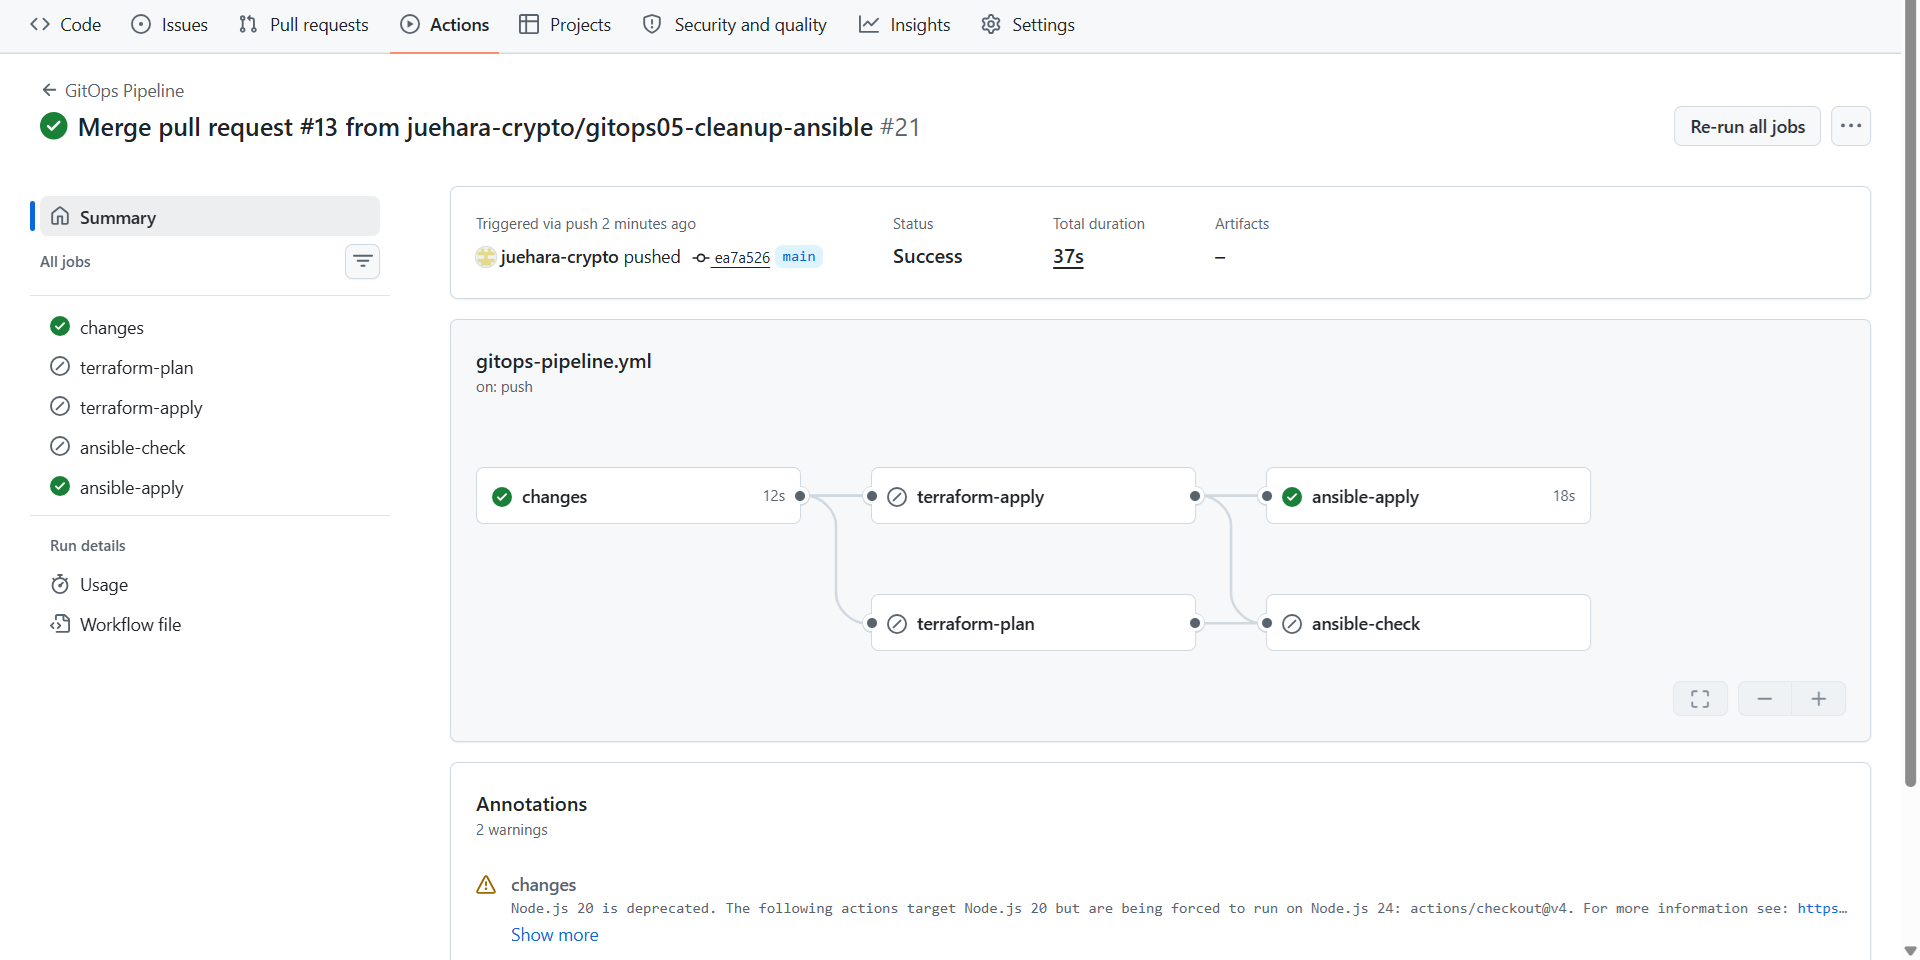This screenshot has height=960, width=1920.
Task: Click the terraform-apply graph node
Action: (1033, 496)
